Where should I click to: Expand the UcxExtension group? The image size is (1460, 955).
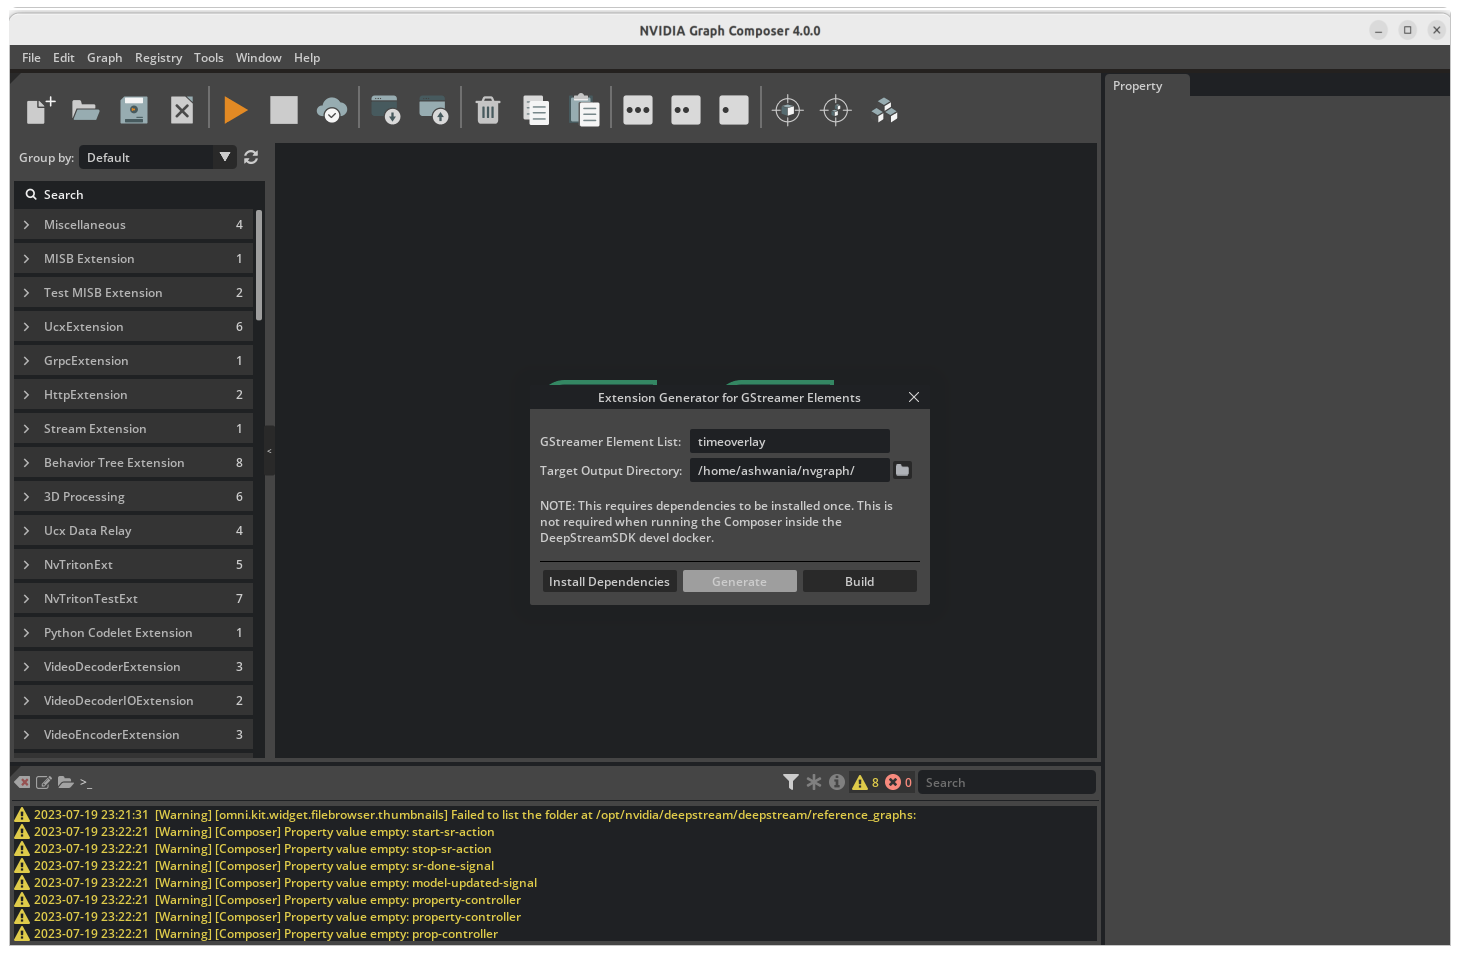pos(133,327)
